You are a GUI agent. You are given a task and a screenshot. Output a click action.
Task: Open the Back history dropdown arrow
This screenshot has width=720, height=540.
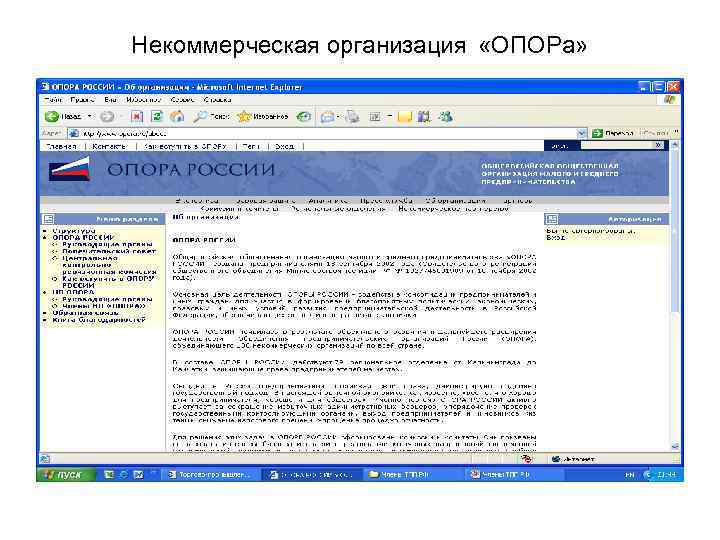(90, 117)
